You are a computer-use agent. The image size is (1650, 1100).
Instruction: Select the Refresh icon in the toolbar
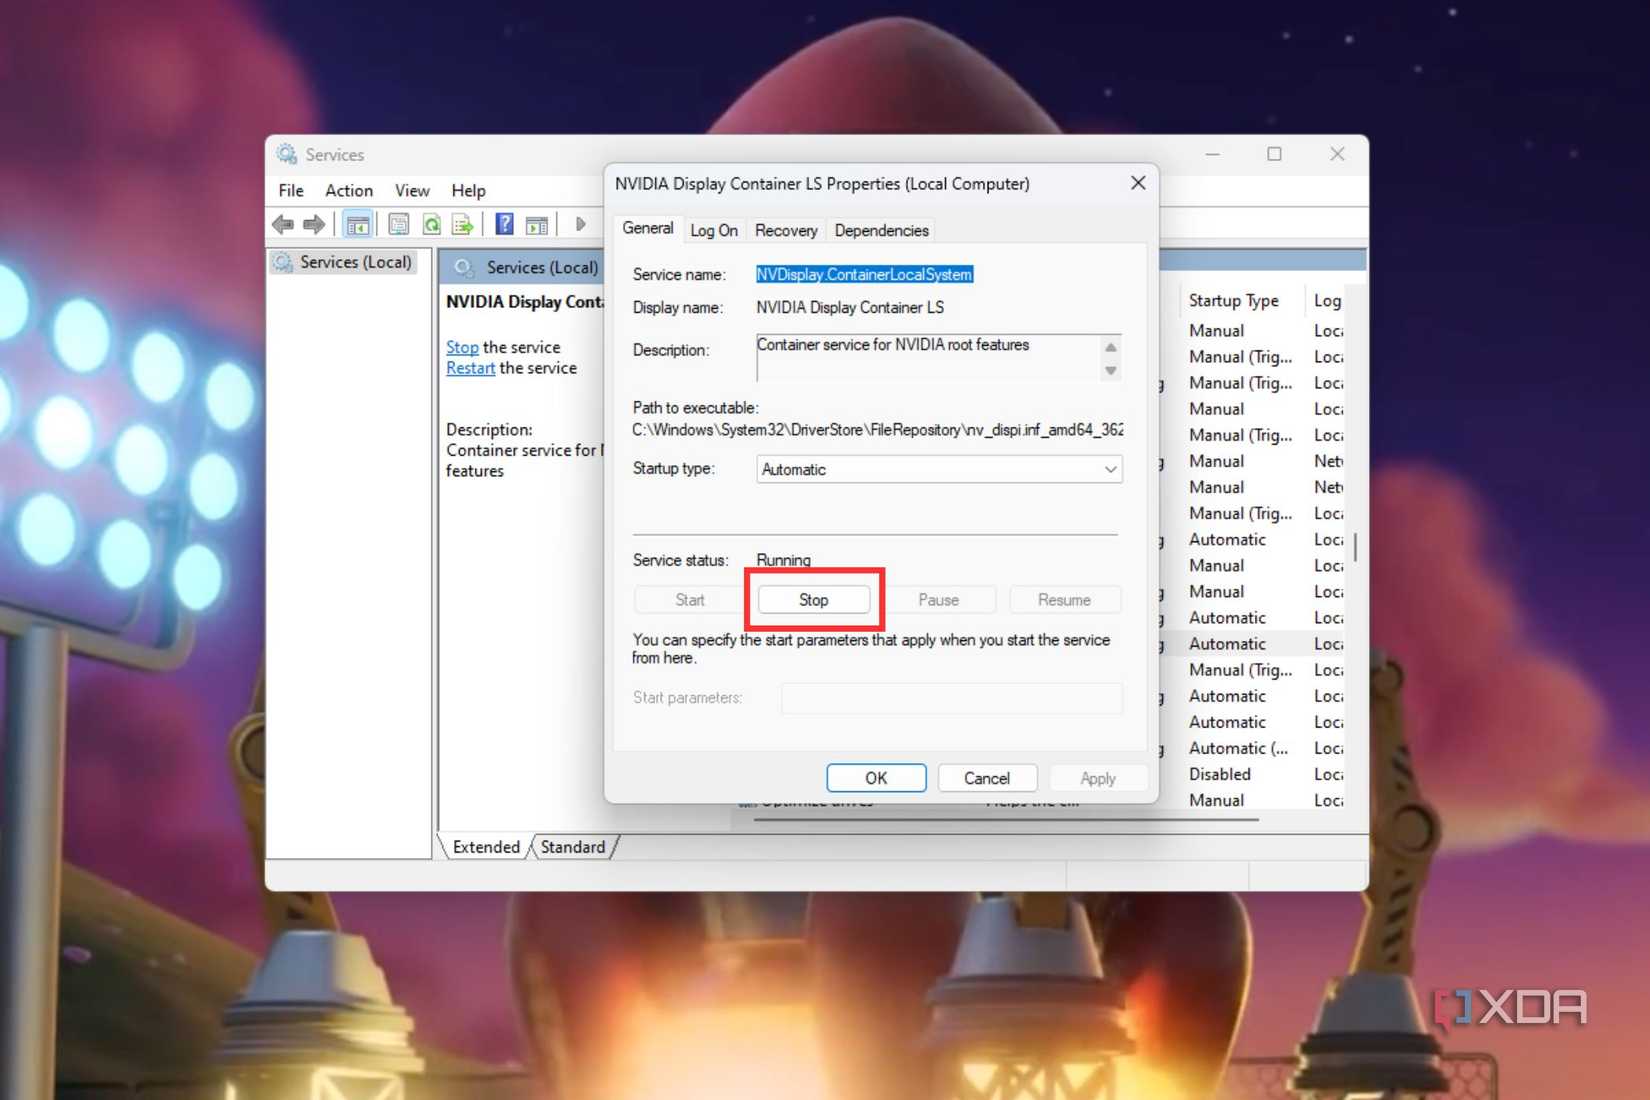click(x=431, y=224)
